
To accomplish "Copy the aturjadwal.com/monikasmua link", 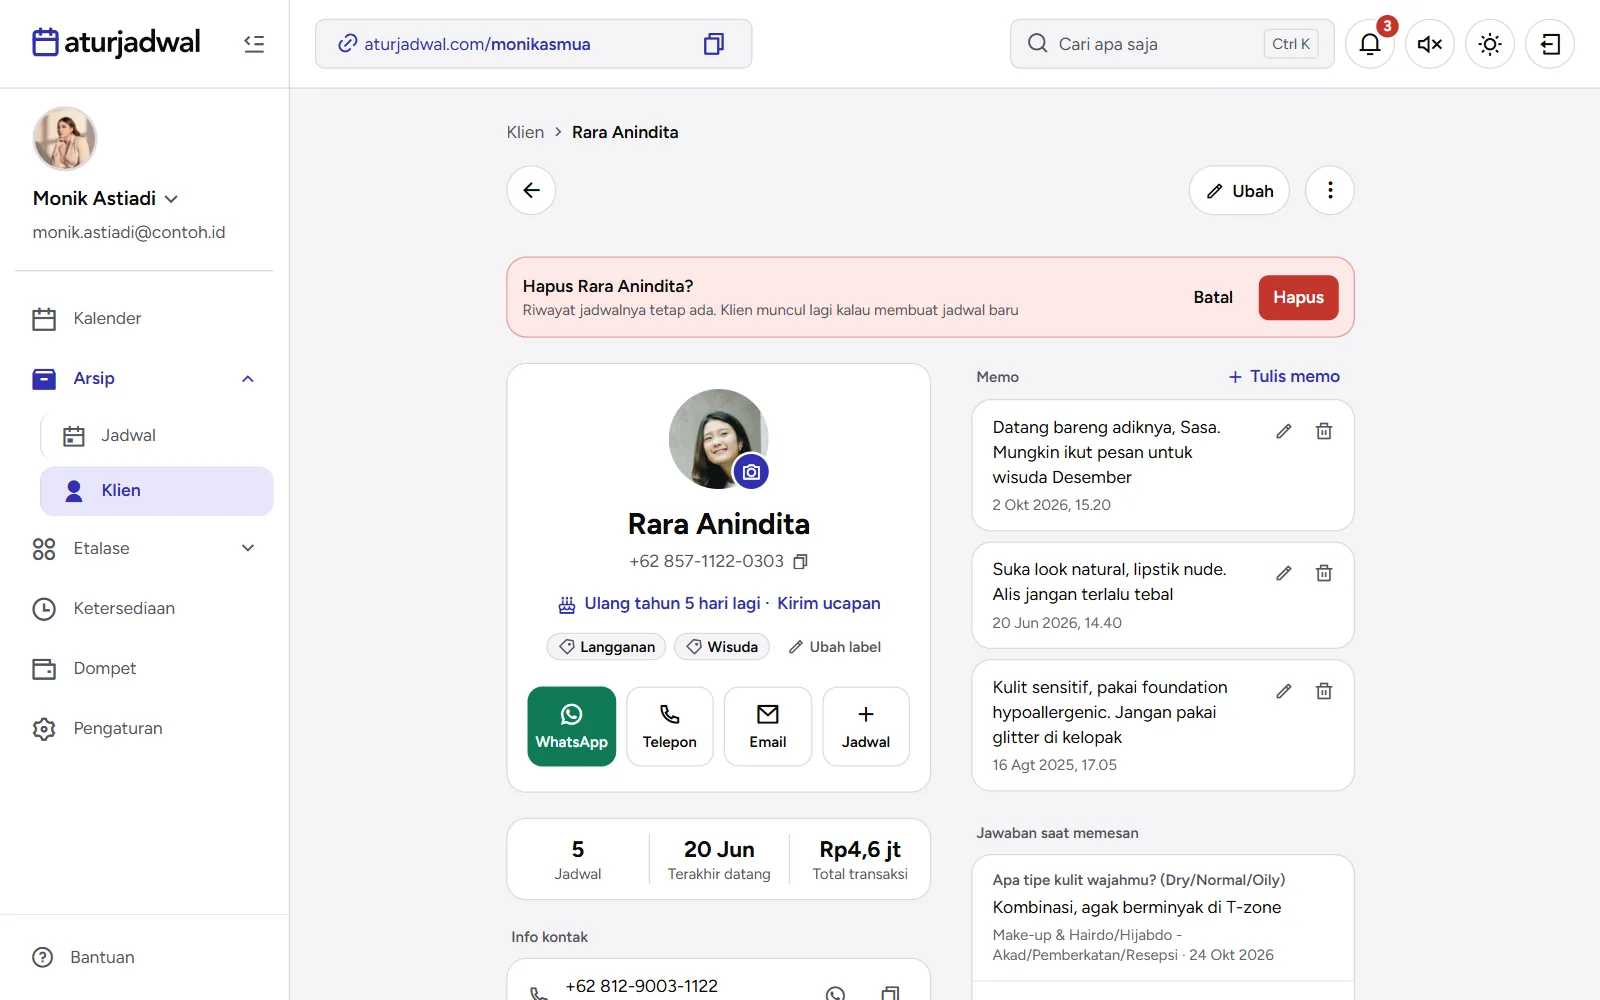I will pyautogui.click(x=713, y=44).
